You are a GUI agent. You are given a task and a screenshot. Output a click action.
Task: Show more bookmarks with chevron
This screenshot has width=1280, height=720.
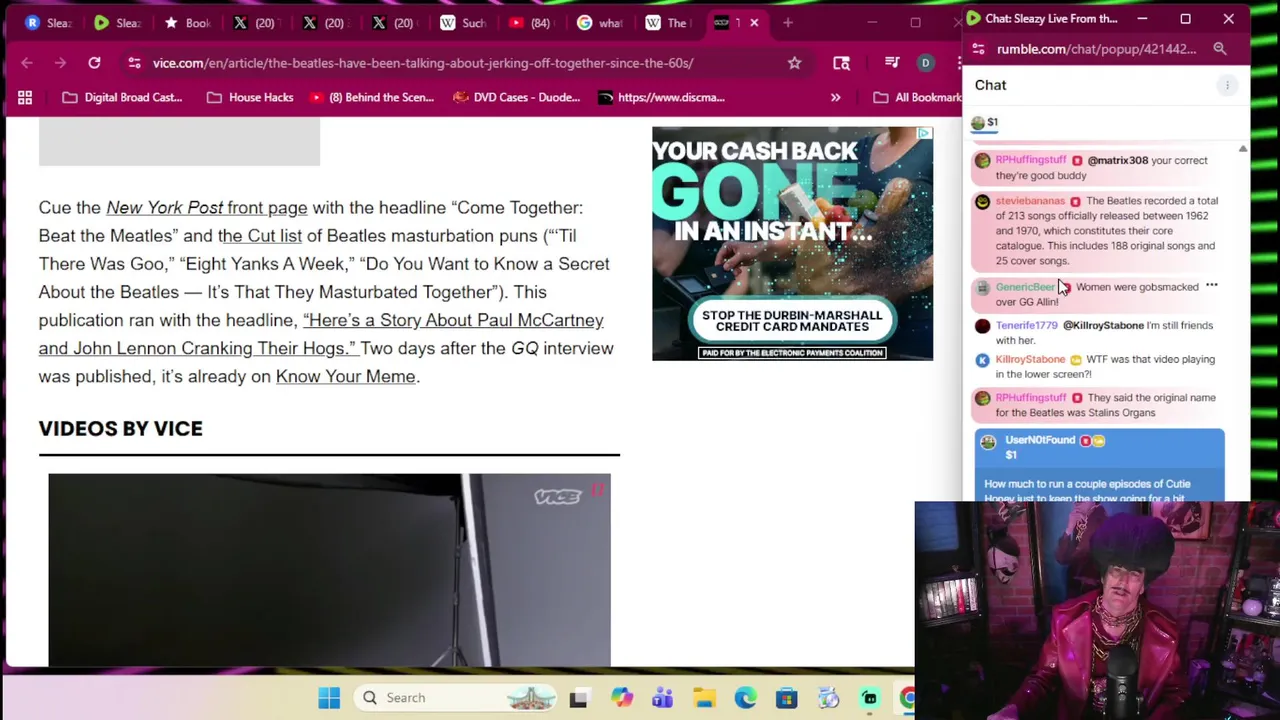tap(835, 97)
